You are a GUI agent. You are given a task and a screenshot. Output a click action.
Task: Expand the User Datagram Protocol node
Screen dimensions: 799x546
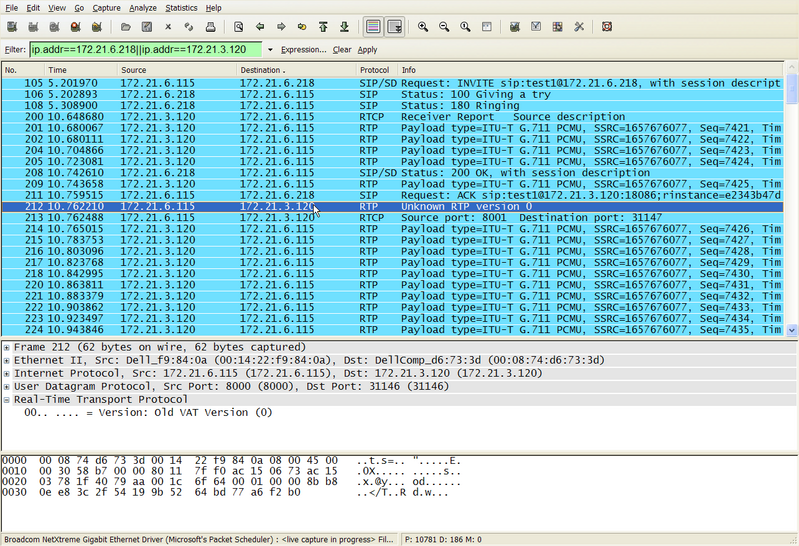7,386
